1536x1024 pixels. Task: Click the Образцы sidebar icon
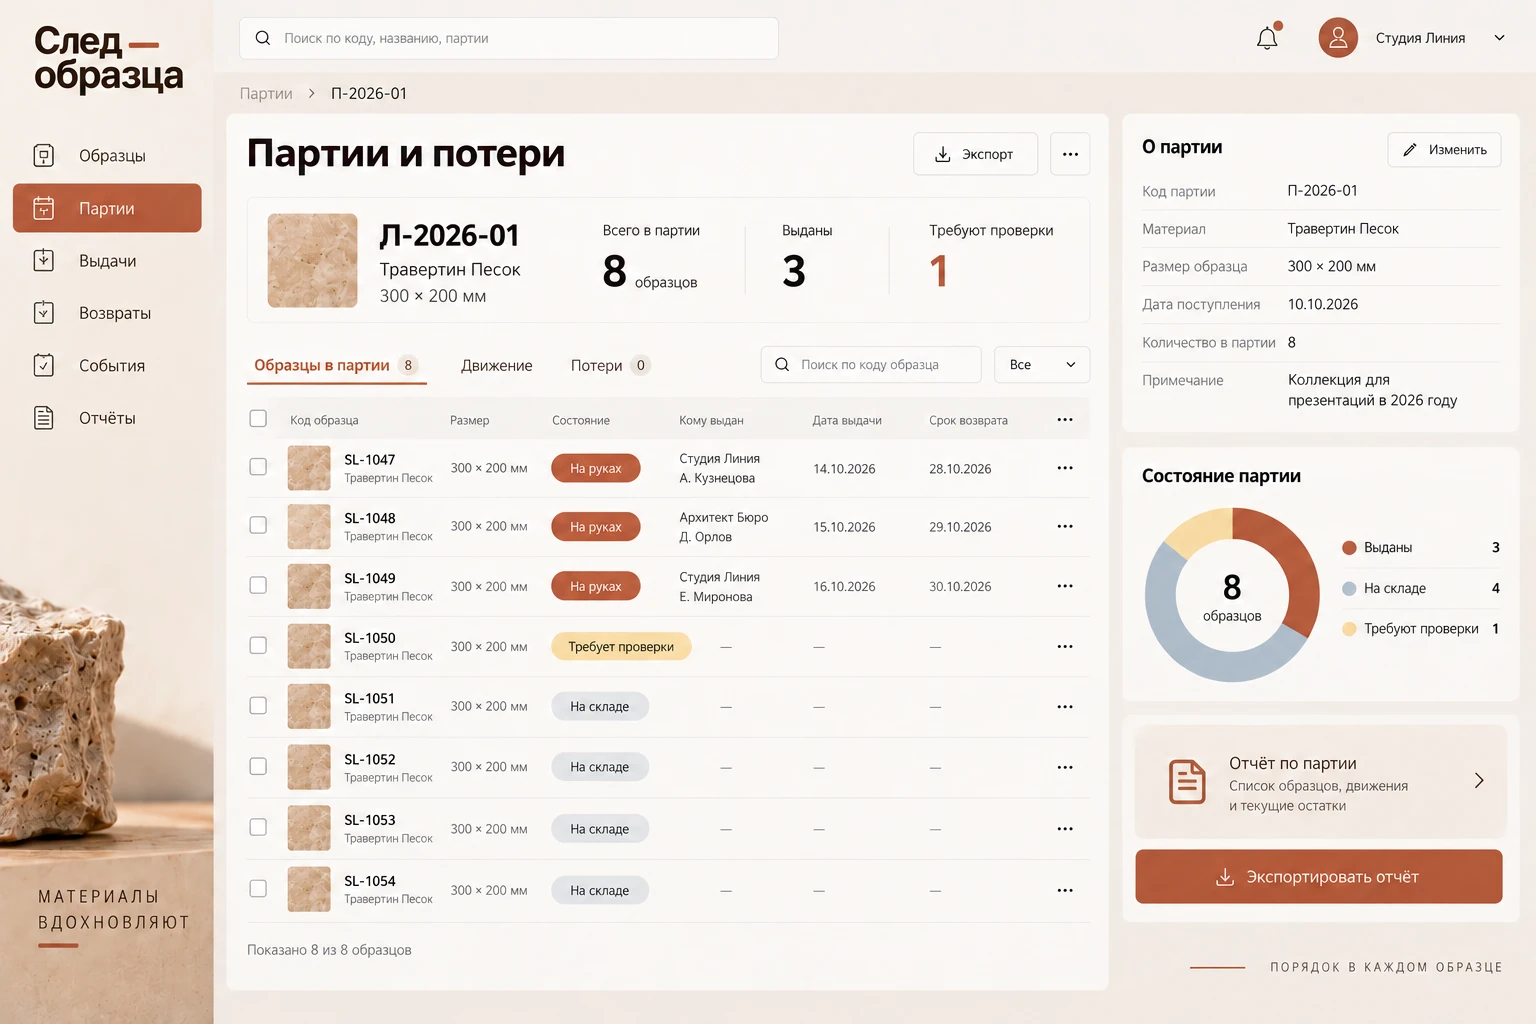click(x=44, y=155)
